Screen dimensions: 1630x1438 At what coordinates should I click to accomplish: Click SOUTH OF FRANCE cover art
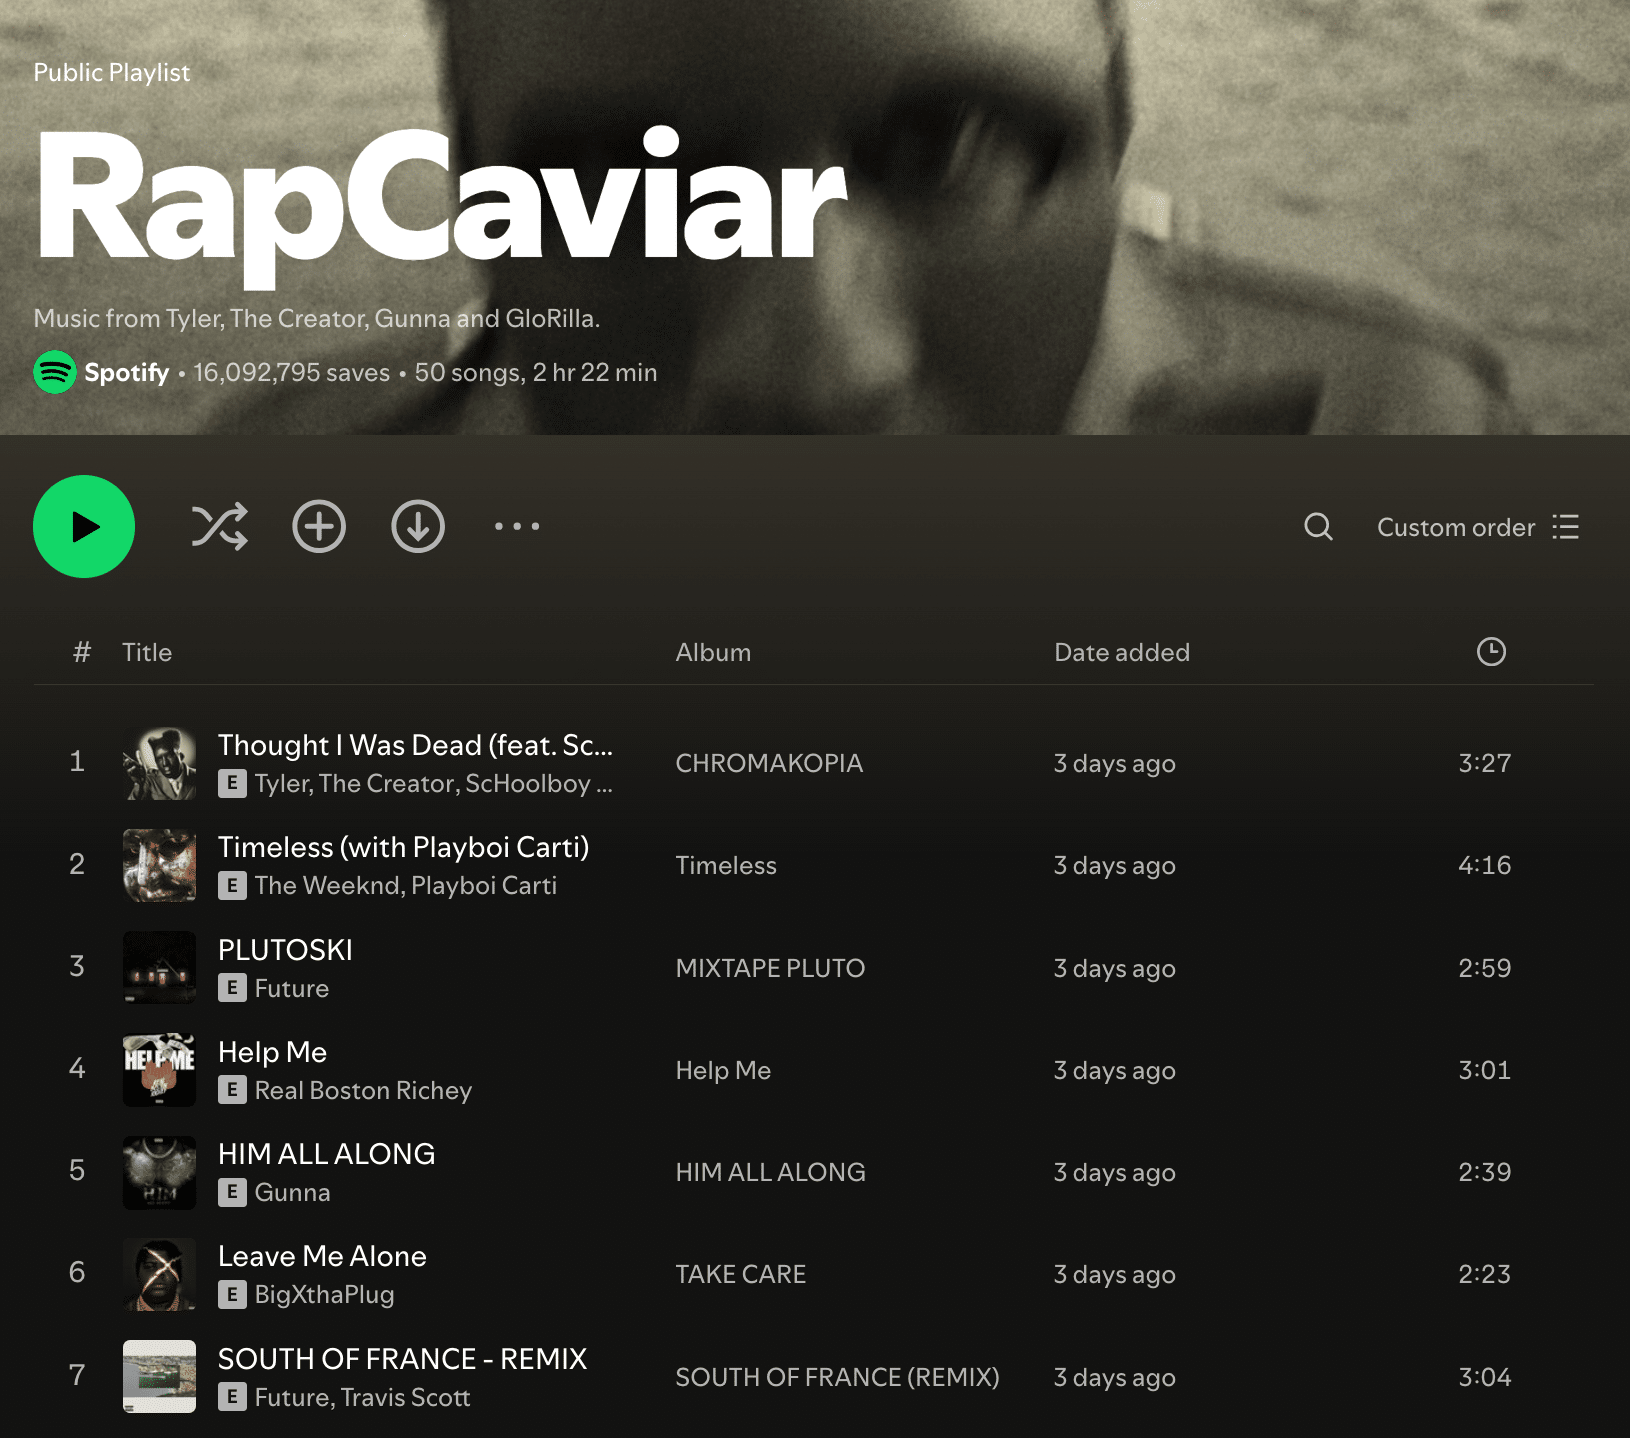pos(159,1376)
